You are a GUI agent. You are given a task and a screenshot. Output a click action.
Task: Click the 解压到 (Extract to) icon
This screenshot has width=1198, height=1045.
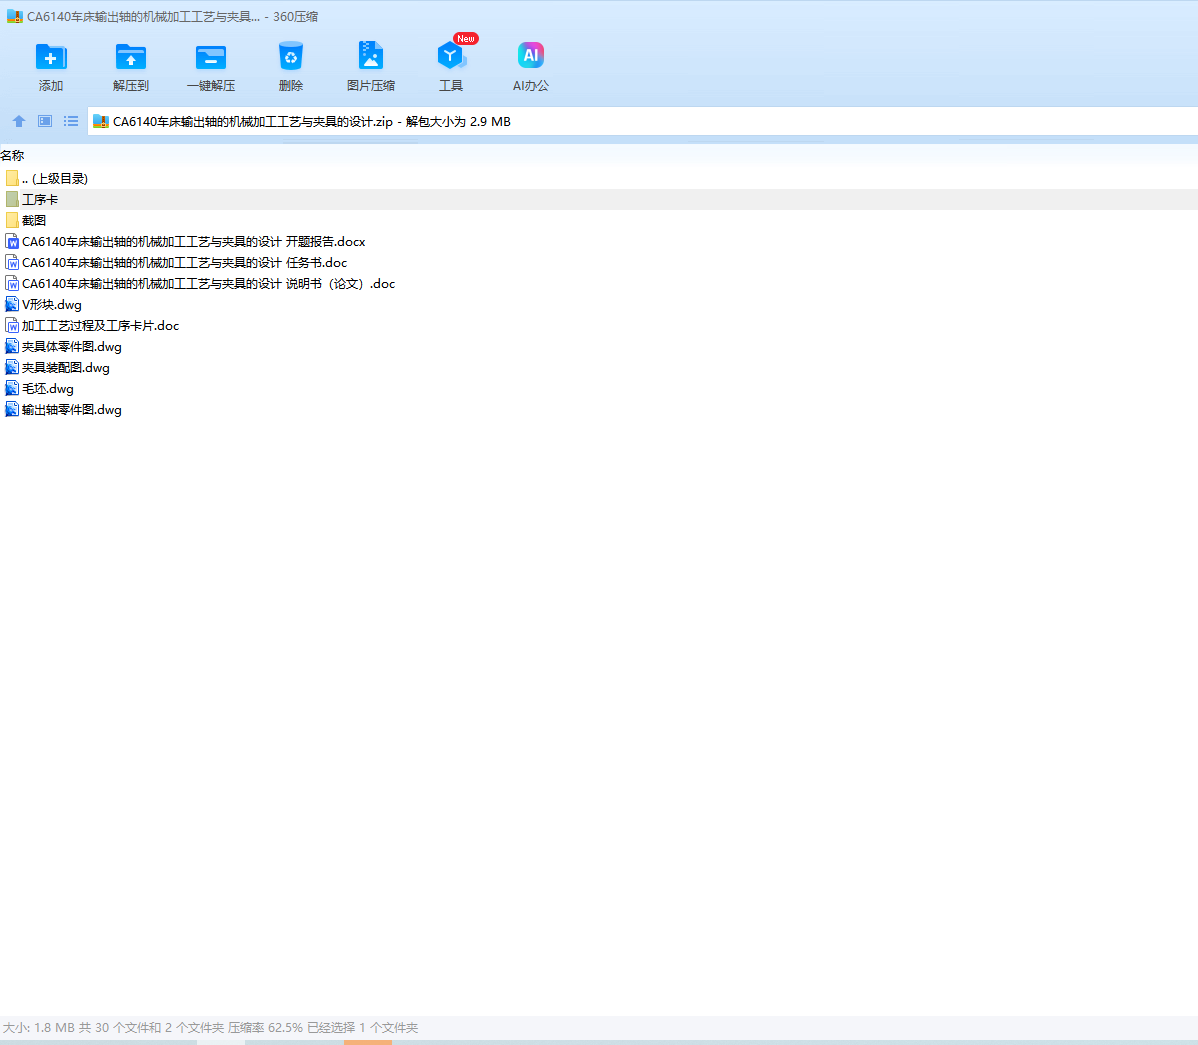(131, 57)
